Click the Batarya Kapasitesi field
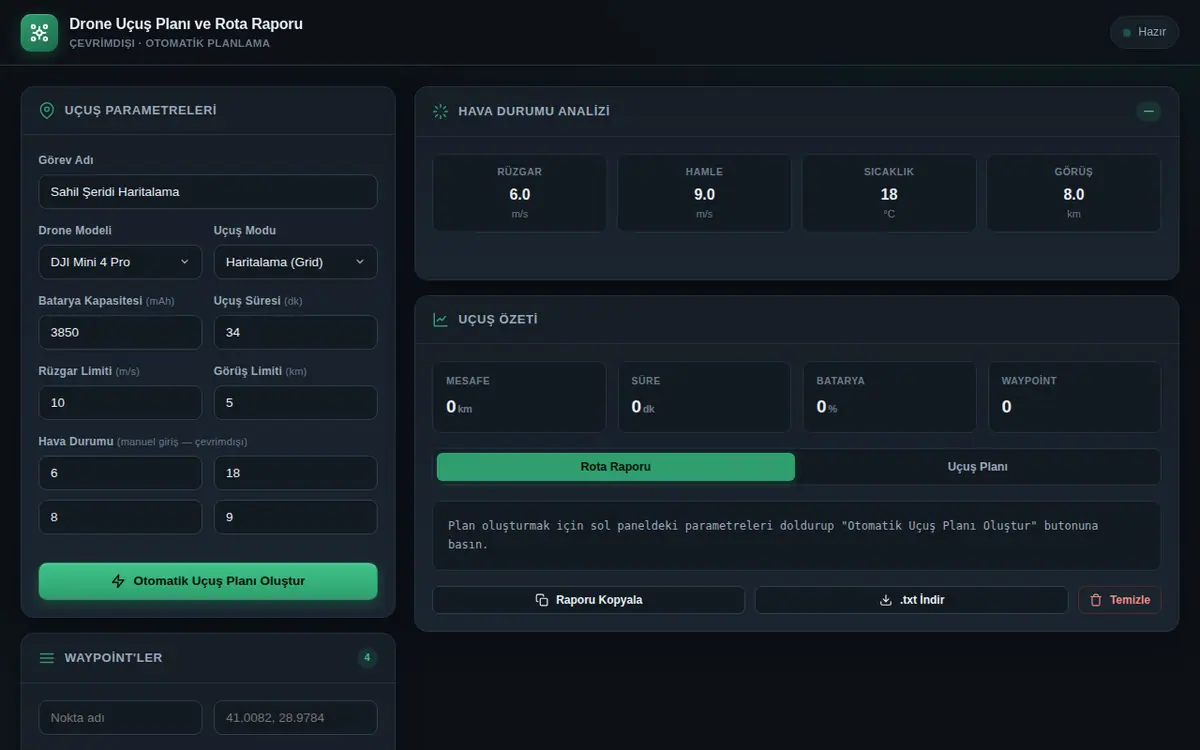 click(x=120, y=332)
